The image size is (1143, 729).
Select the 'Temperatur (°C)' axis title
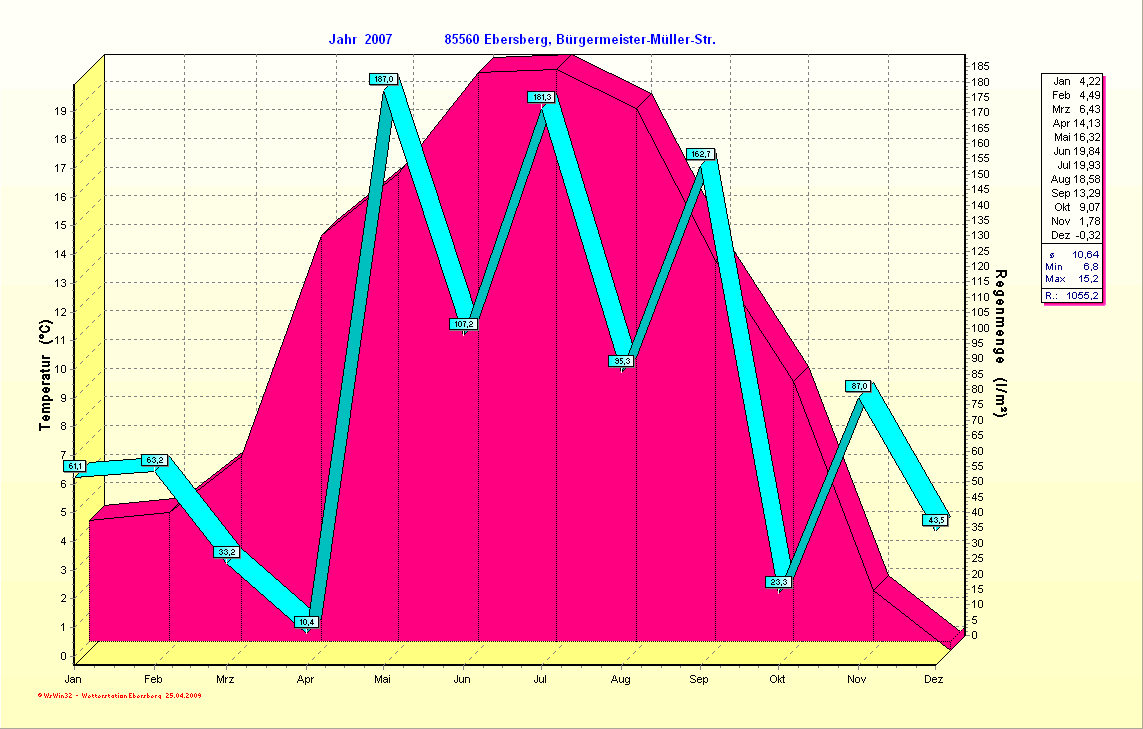(x=44, y=376)
